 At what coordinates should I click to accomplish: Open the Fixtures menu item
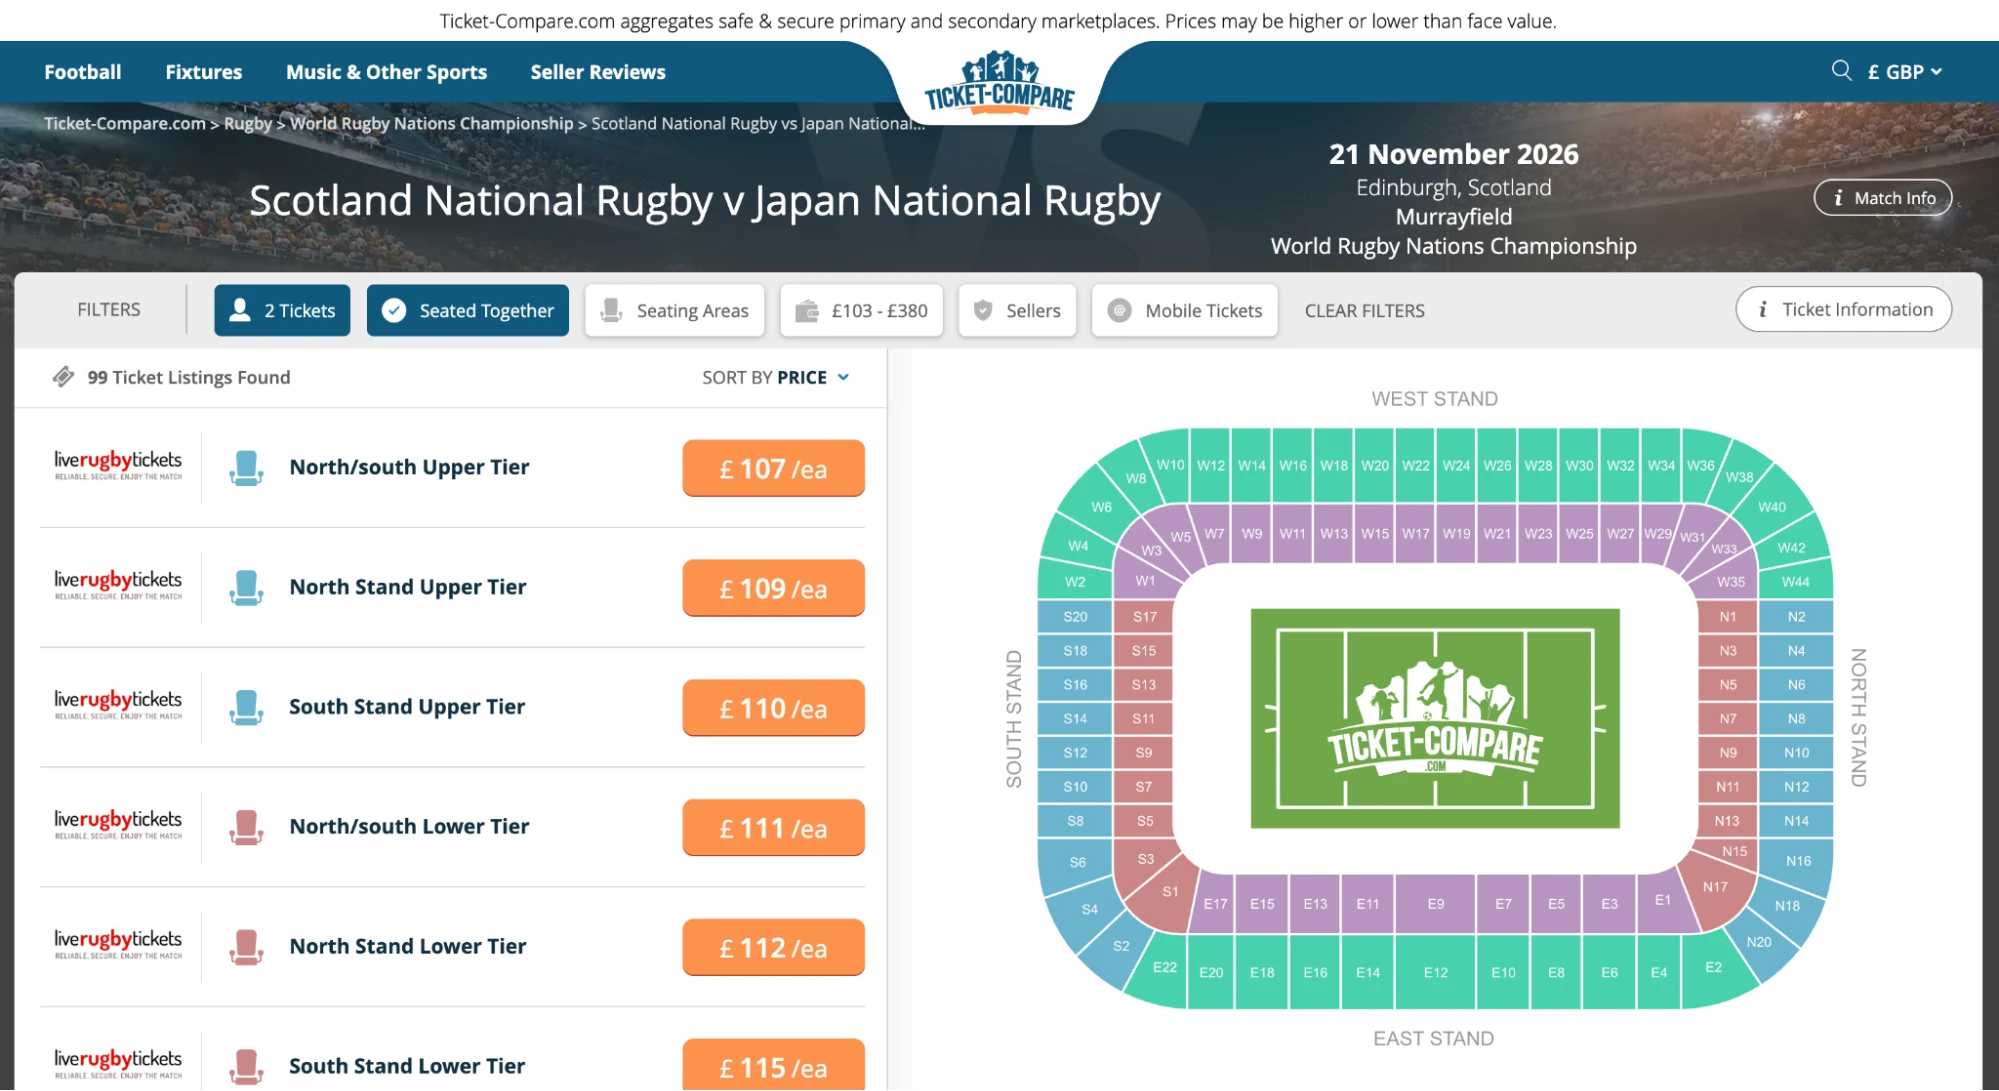[x=203, y=71]
